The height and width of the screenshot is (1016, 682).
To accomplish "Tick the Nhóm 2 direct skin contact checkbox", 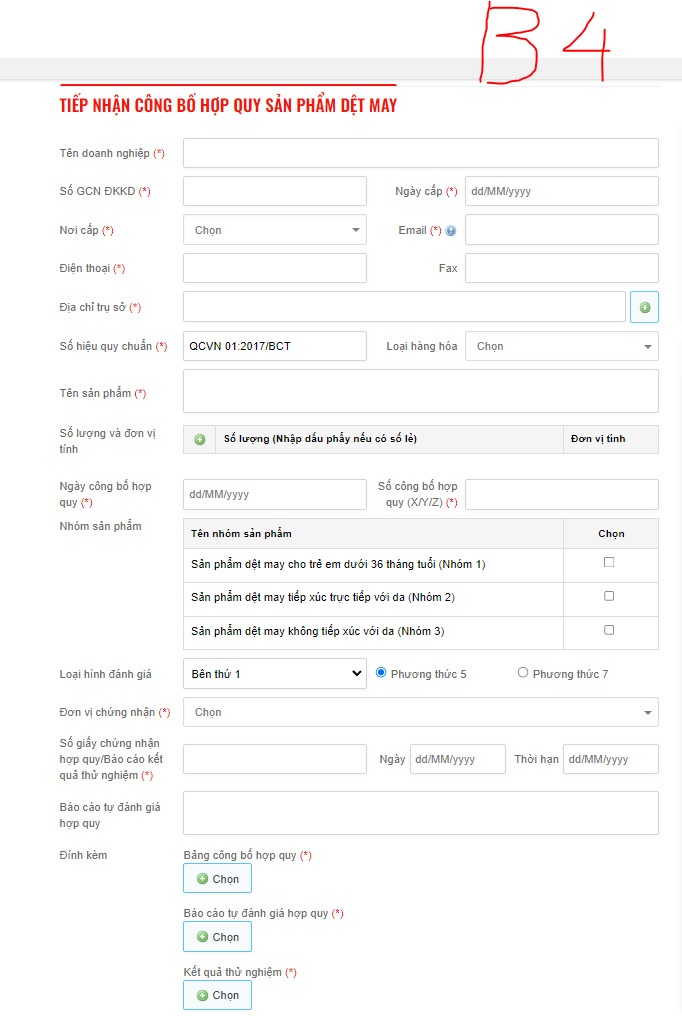I will 609,596.
